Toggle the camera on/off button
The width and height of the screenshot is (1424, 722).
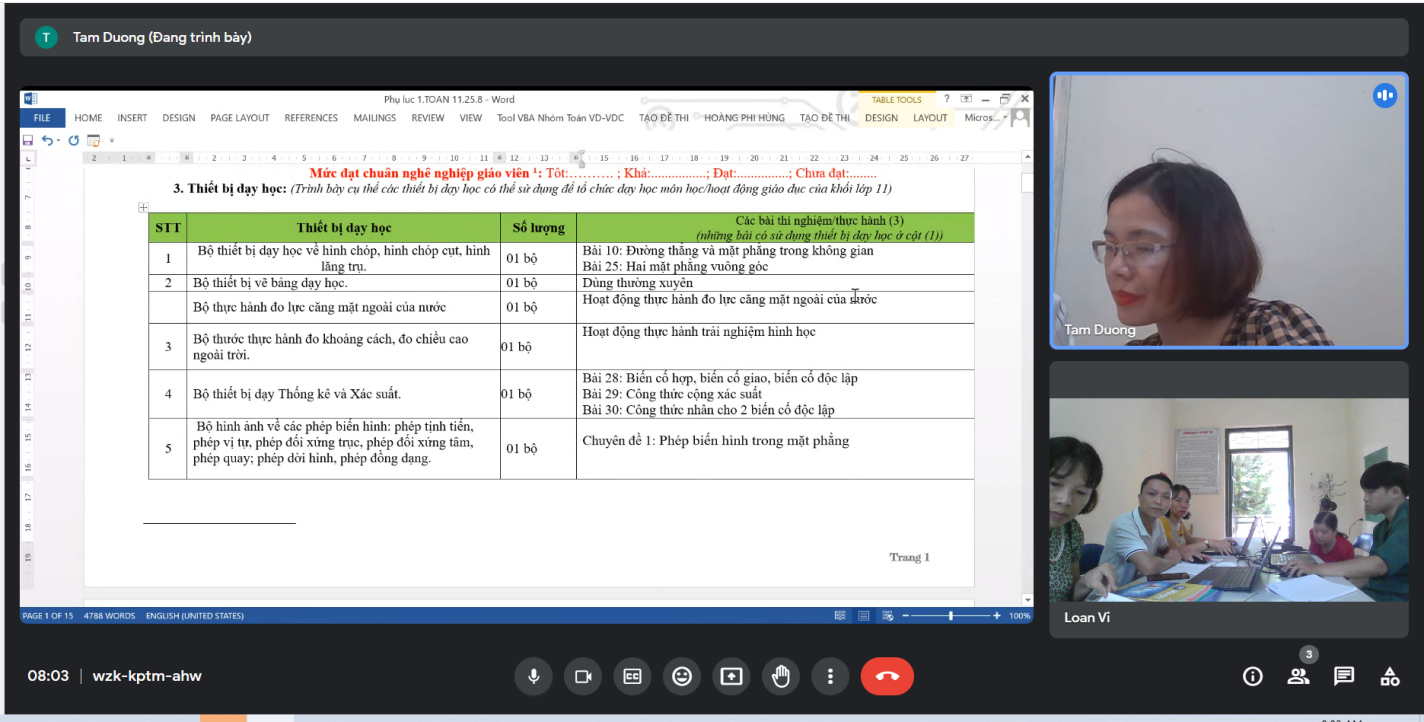[582, 676]
